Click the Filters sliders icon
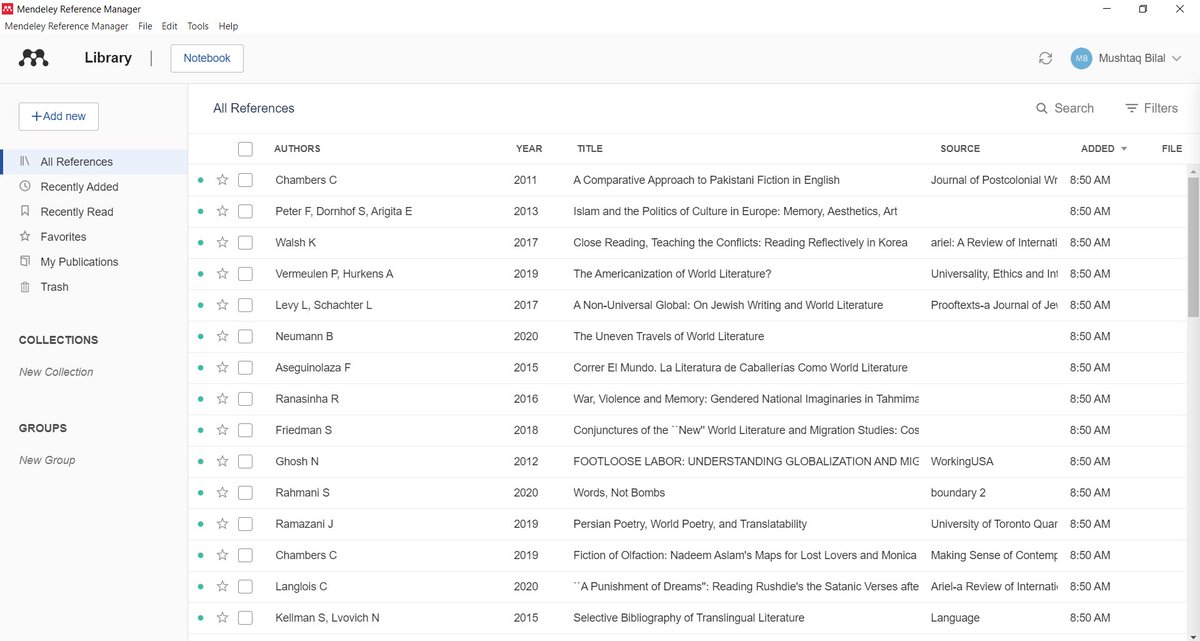Image resolution: width=1200 pixels, height=641 pixels. point(1132,108)
